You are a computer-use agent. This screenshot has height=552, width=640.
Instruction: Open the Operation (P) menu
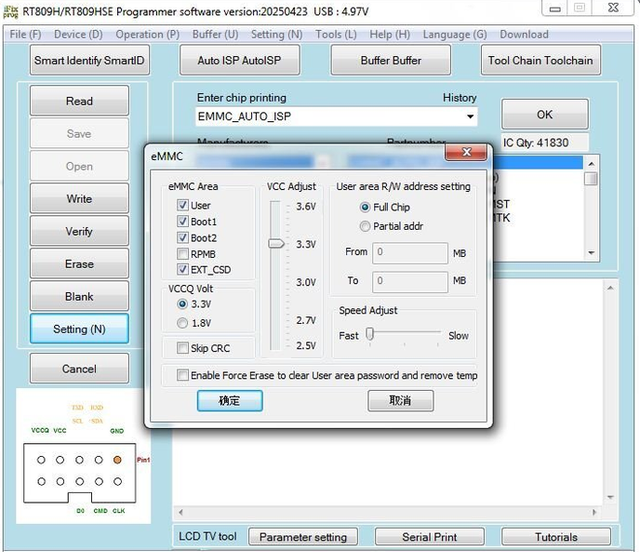point(147,34)
